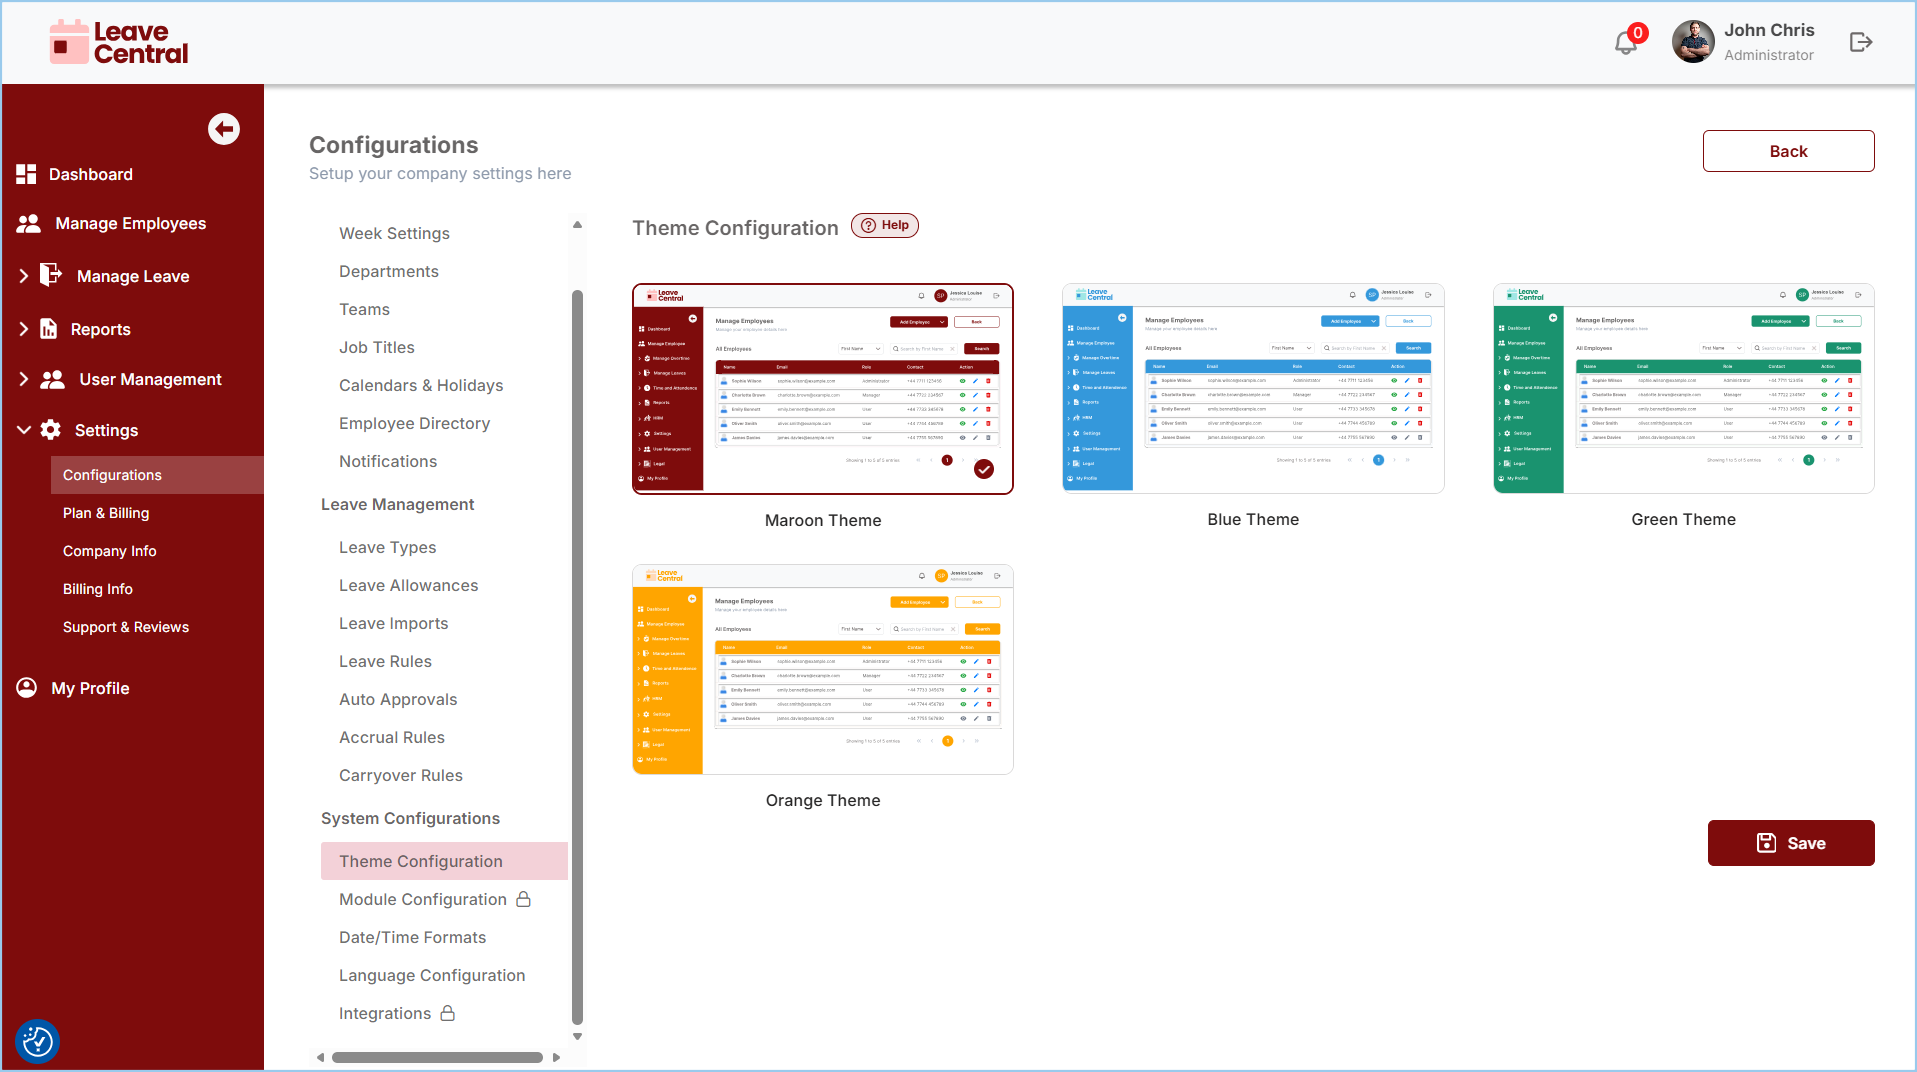Click the Dashboard grid icon
Screen dimensions: 1917x1072
(x=26, y=174)
